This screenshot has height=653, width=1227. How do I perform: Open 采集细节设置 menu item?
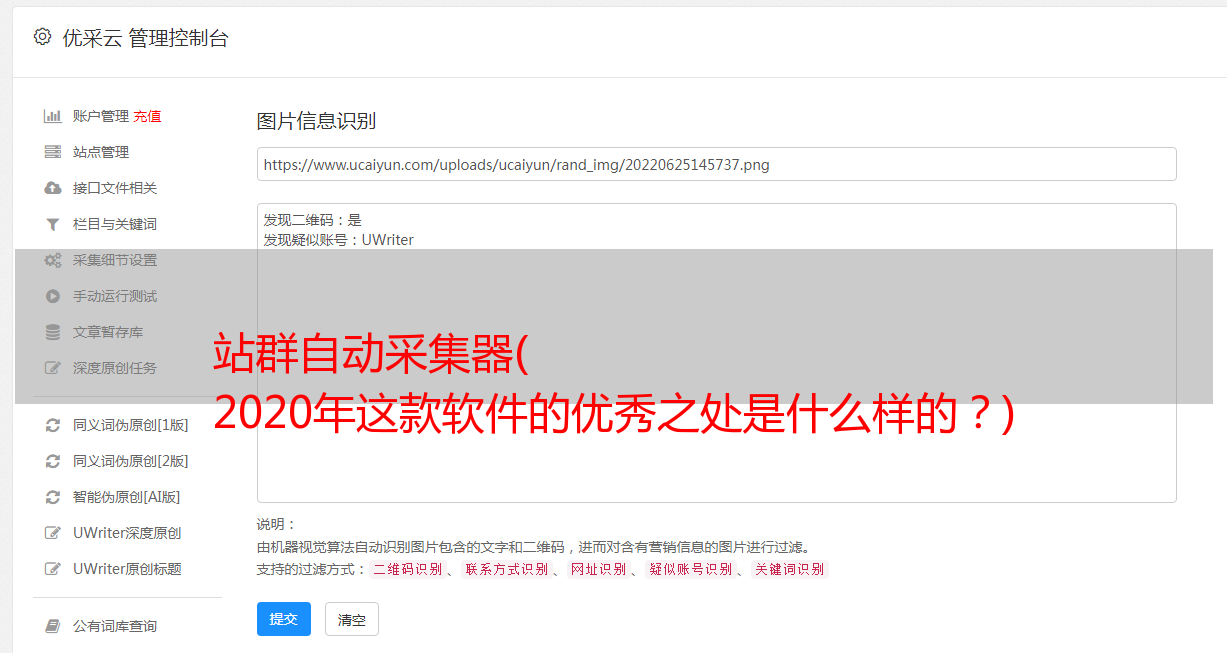pyautogui.click(x=115, y=260)
